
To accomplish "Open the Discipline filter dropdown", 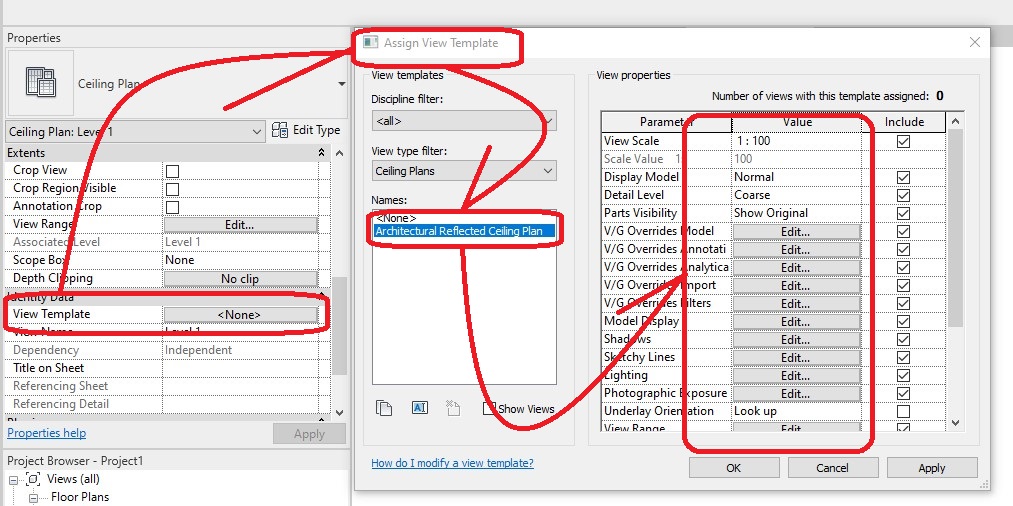I will click(464, 121).
